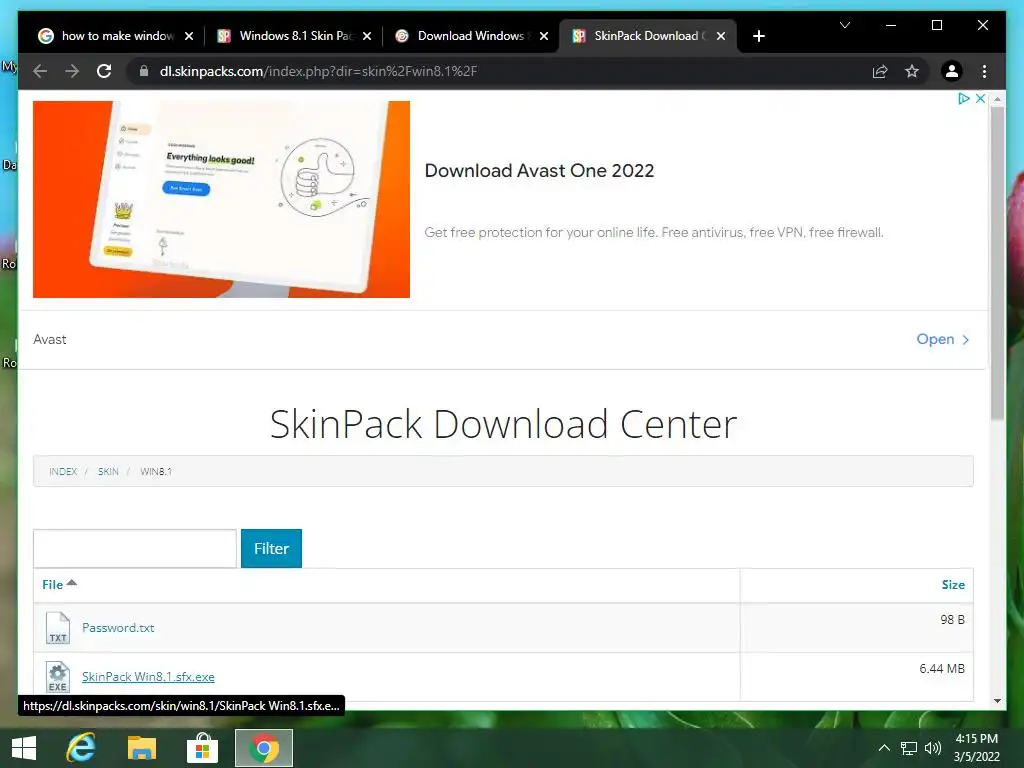Close the Download Windows tab

(544, 37)
